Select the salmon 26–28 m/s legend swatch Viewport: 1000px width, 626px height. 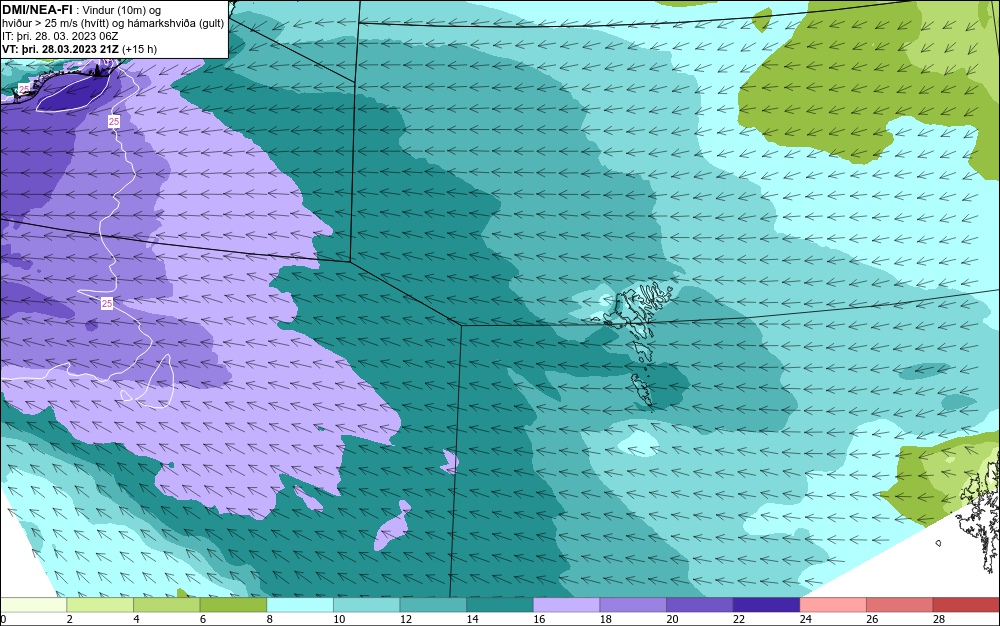[899, 605]
